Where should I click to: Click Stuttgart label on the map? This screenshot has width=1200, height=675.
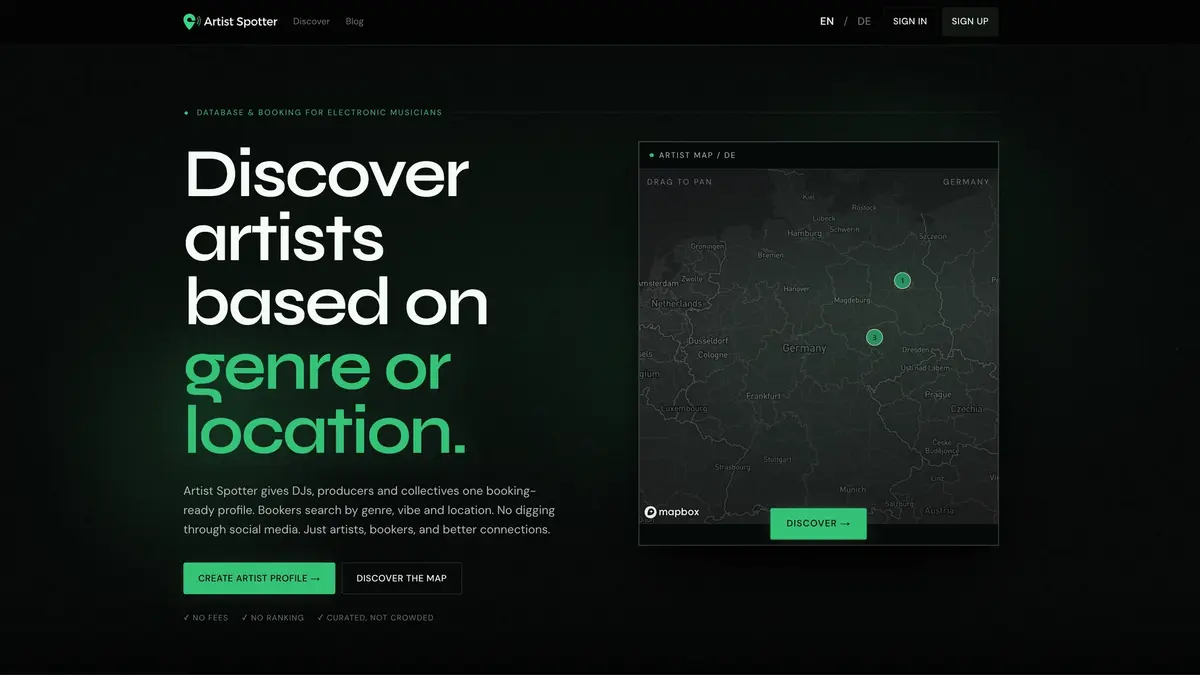coord(777,459)
